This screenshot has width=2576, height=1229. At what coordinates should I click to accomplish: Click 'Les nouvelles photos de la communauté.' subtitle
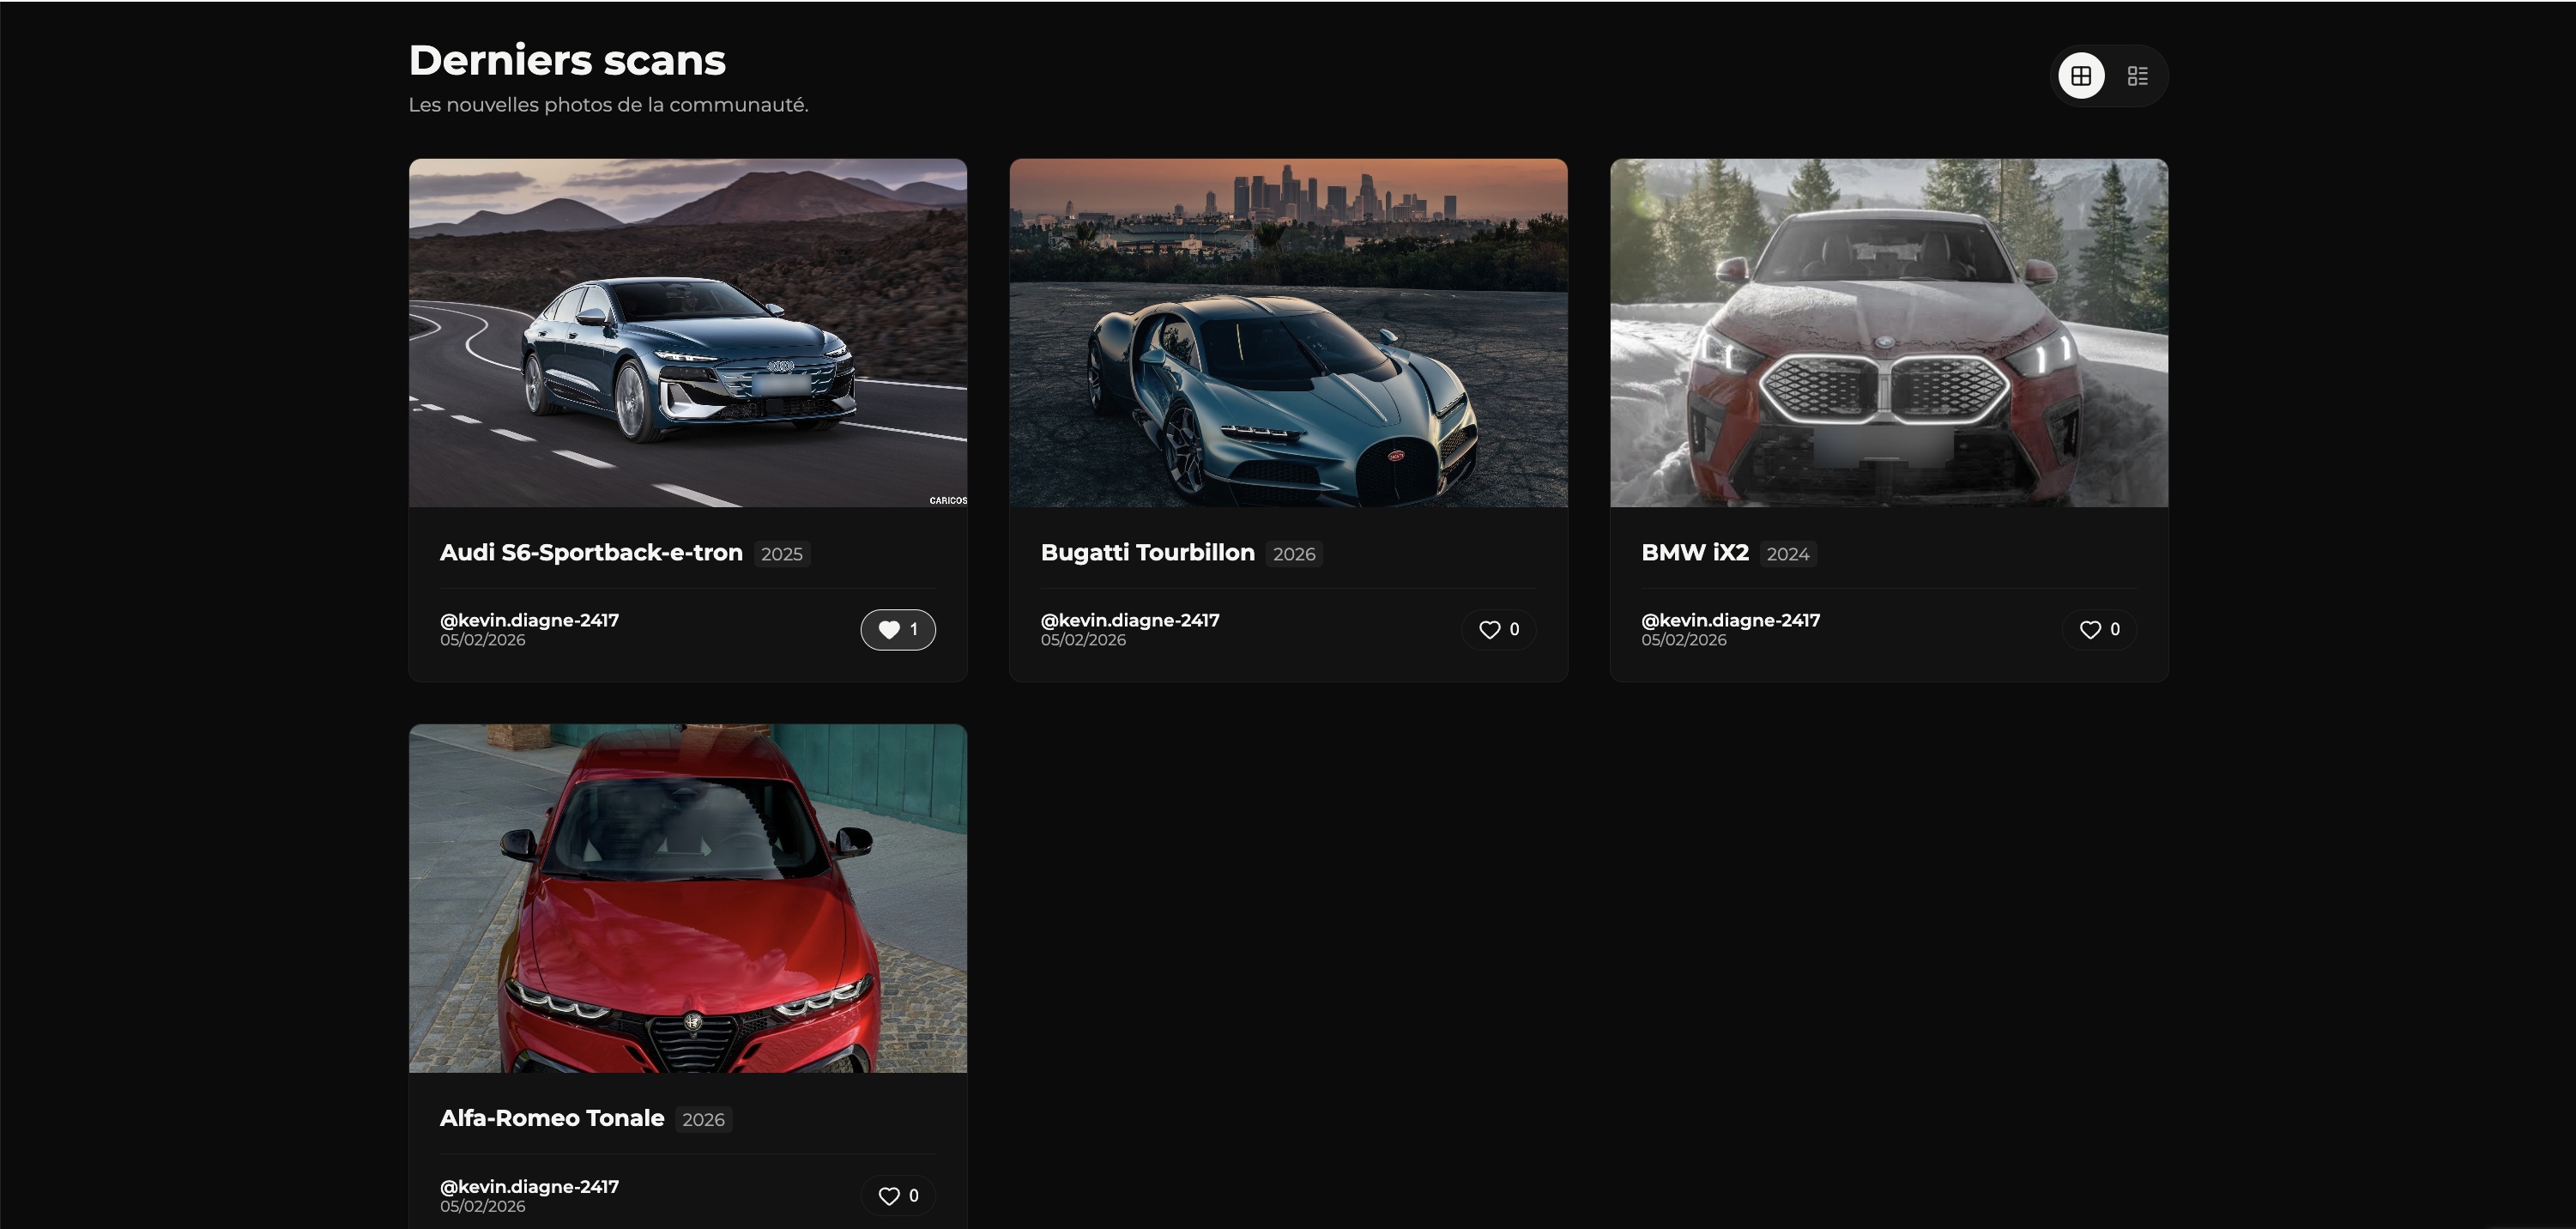click(x=608, y=105)
